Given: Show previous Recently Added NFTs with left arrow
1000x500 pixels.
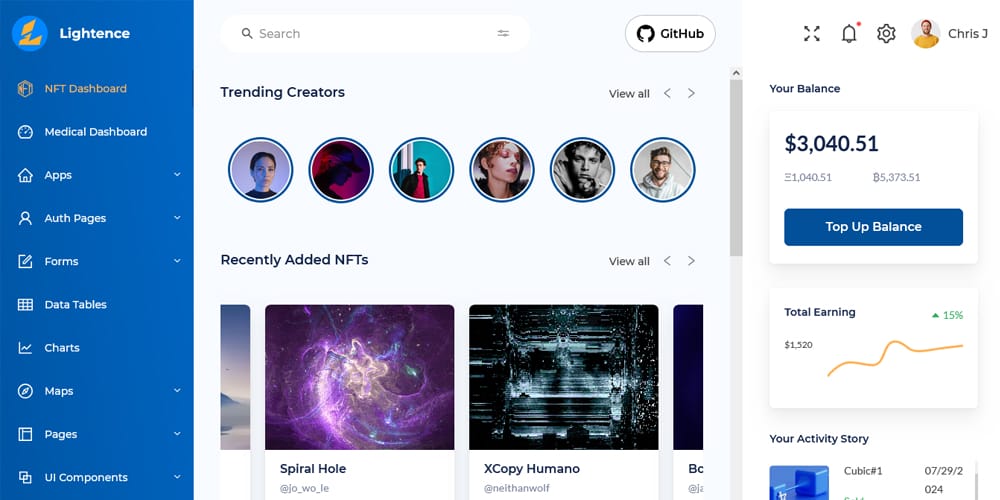Looking at the screenshot, I should click(x=667, y=261).
